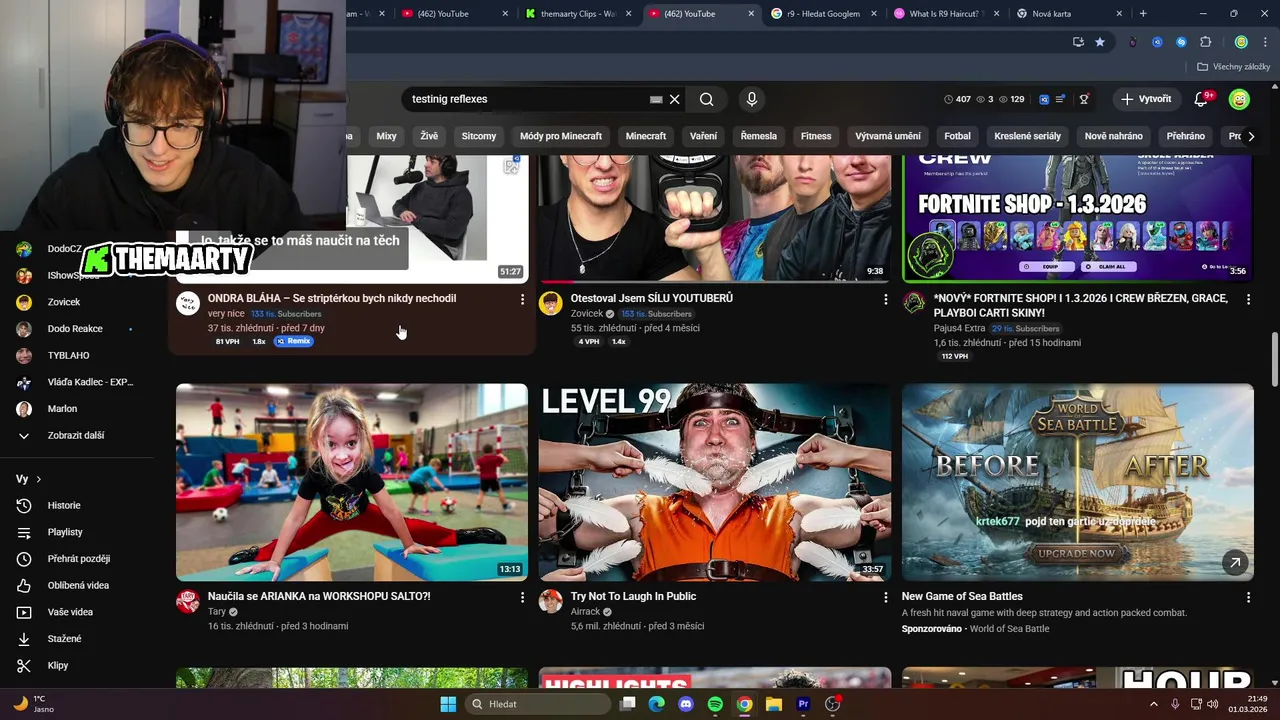
Task: Open the Chrome profile avatar
Action: (x=1241, y=42)
